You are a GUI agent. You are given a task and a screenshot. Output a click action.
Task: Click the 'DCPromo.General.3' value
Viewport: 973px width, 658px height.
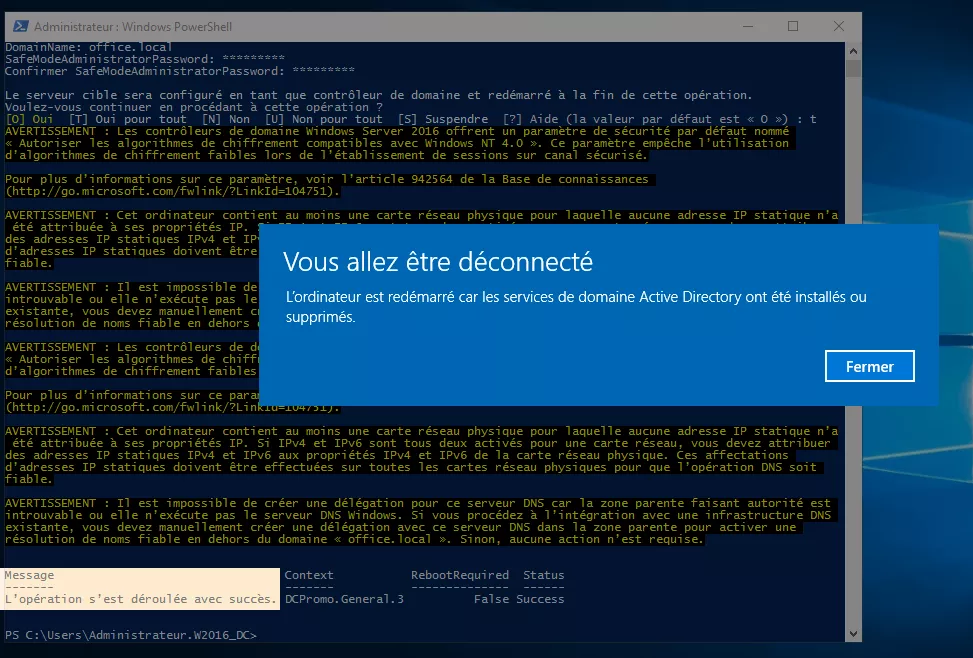(344, 599)
